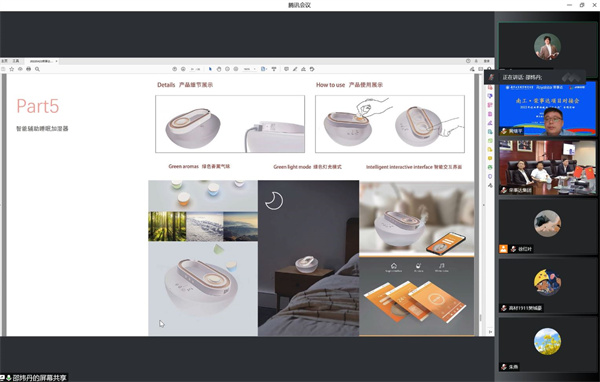
Task: Select the hand pan tool
Action: [219, 69]
